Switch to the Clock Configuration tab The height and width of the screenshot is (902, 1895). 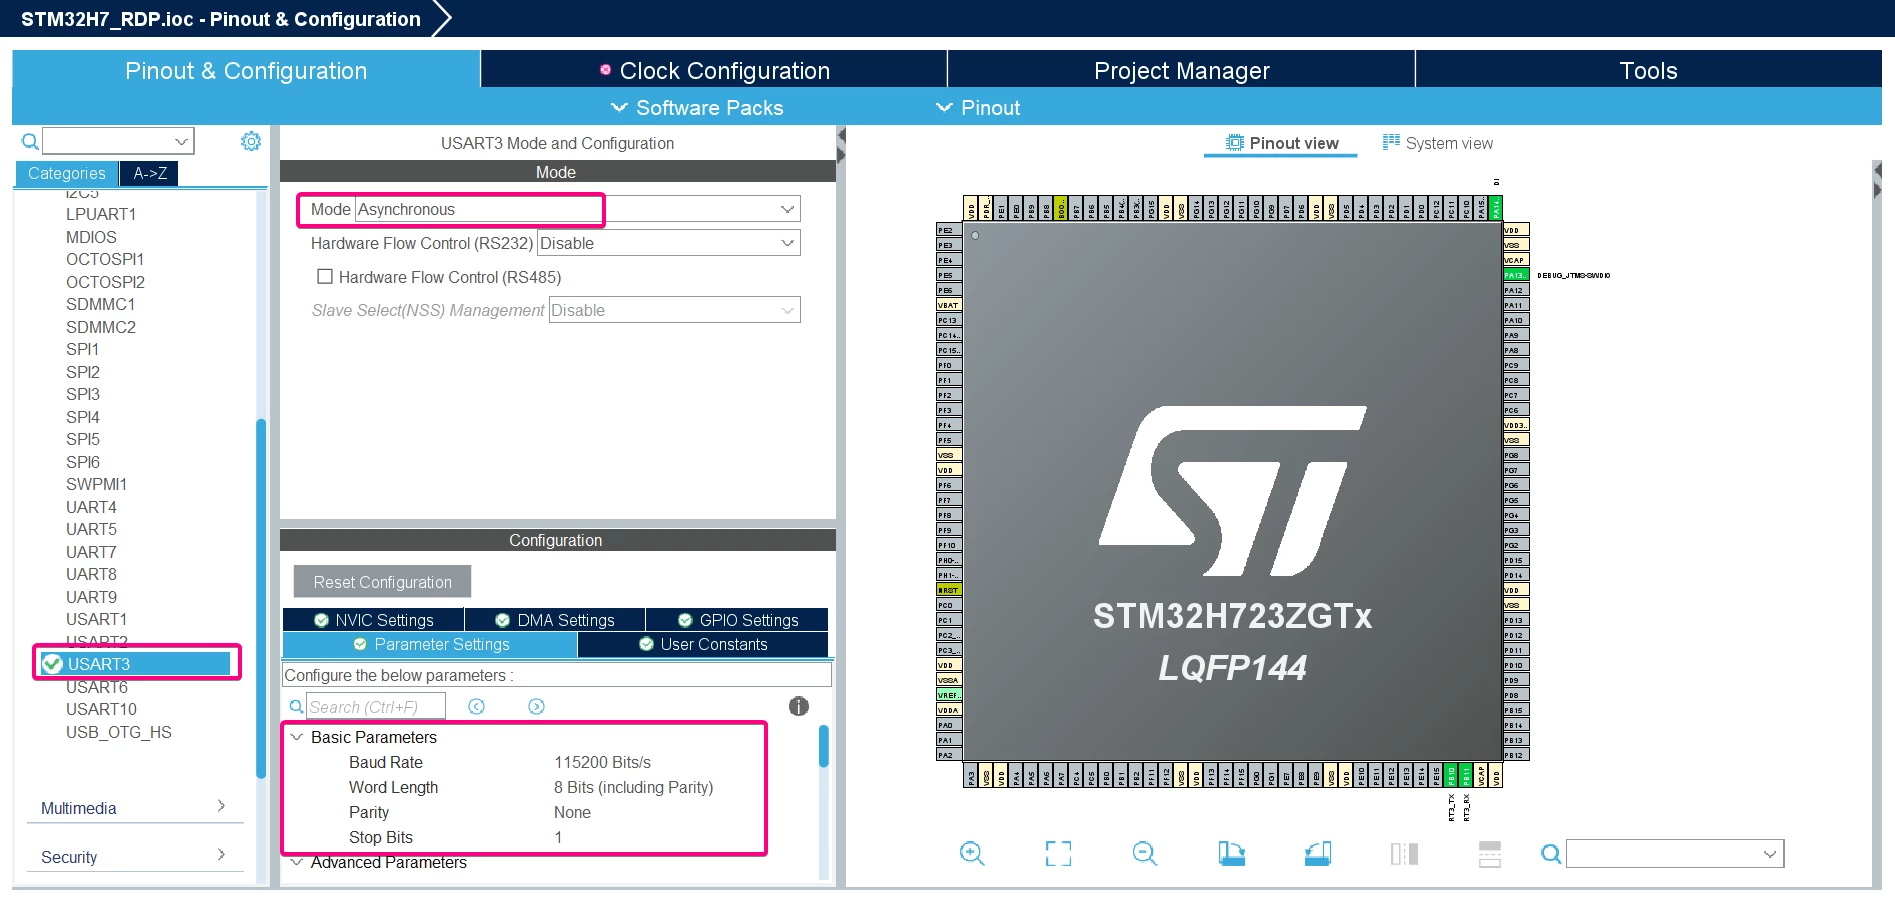point(714,70)
